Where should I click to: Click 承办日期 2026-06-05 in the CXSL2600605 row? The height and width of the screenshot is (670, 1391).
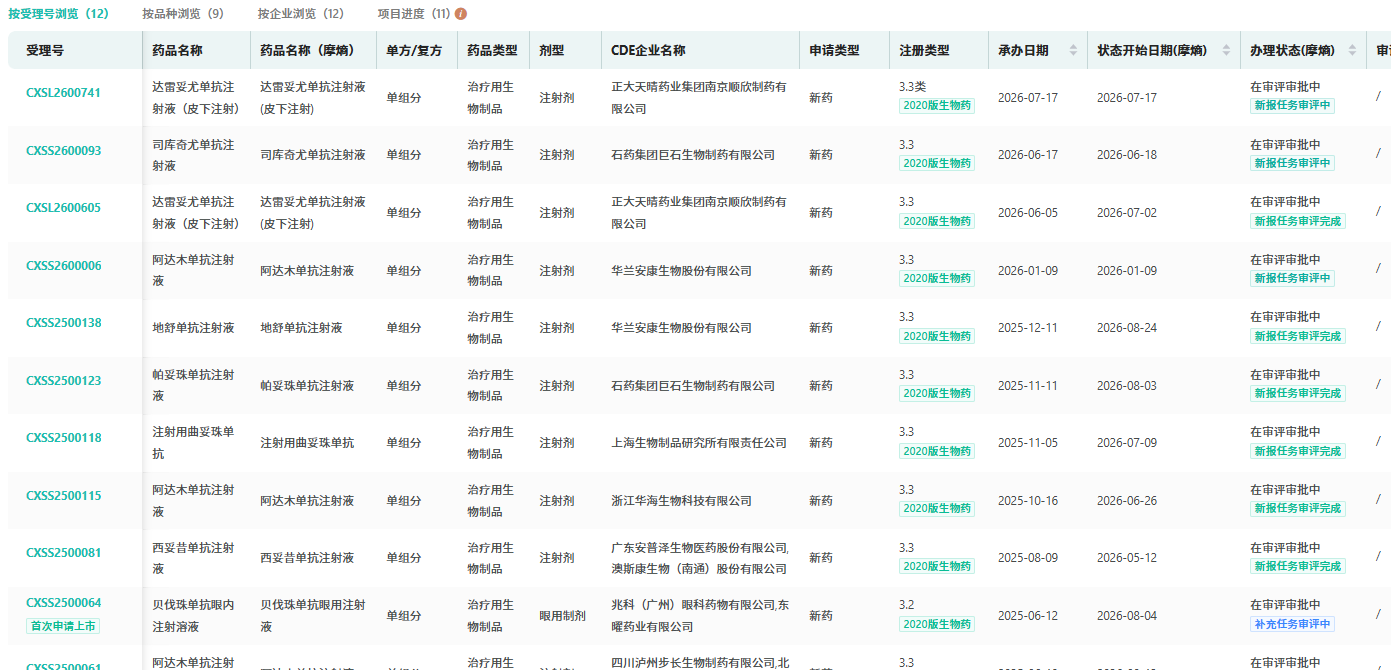[1028, 213]
